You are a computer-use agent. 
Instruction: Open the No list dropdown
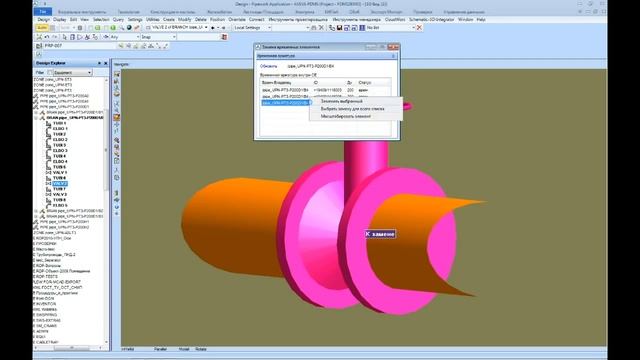(413, 28)
